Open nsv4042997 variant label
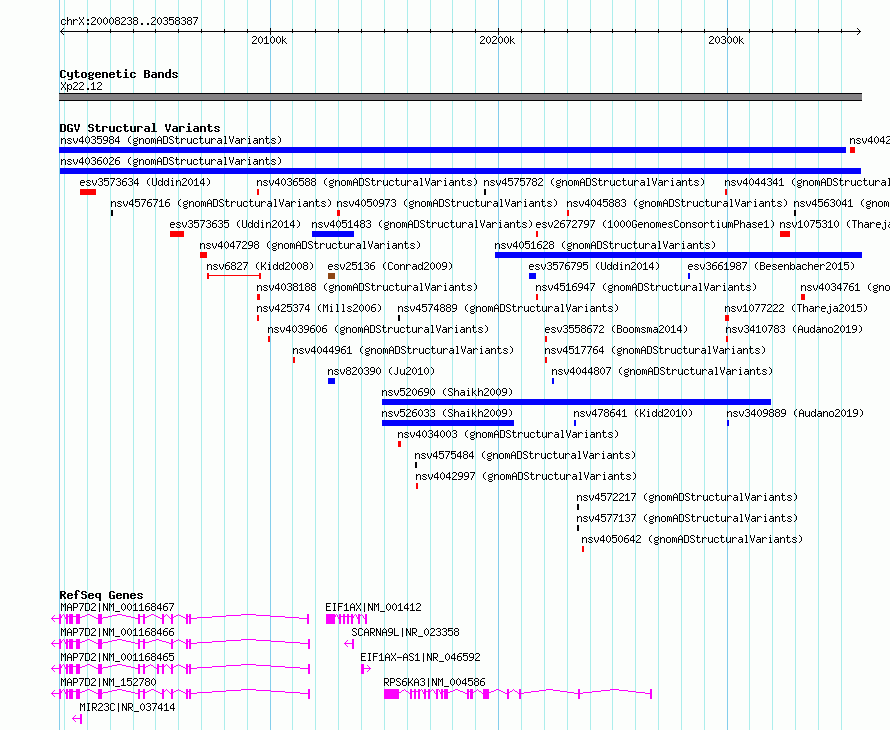 pos(526,476)
